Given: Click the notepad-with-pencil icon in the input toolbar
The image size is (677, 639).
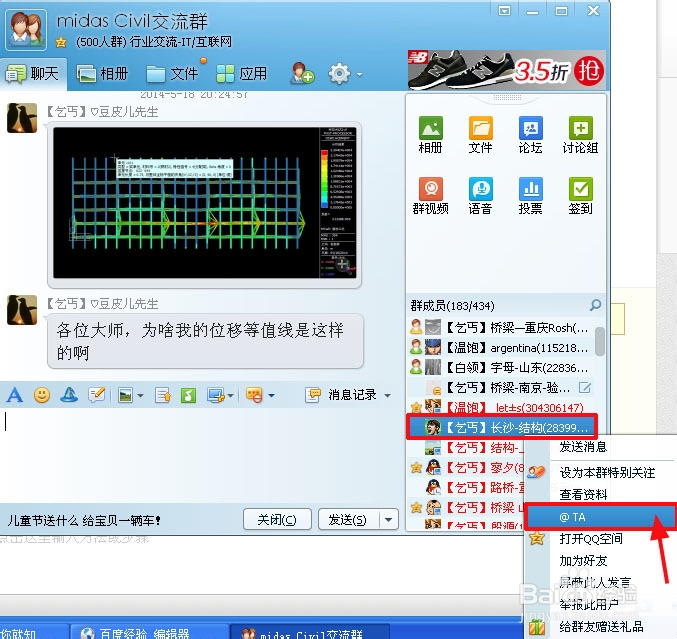Looking at the screenshot, I should click(x=96, y=395).
